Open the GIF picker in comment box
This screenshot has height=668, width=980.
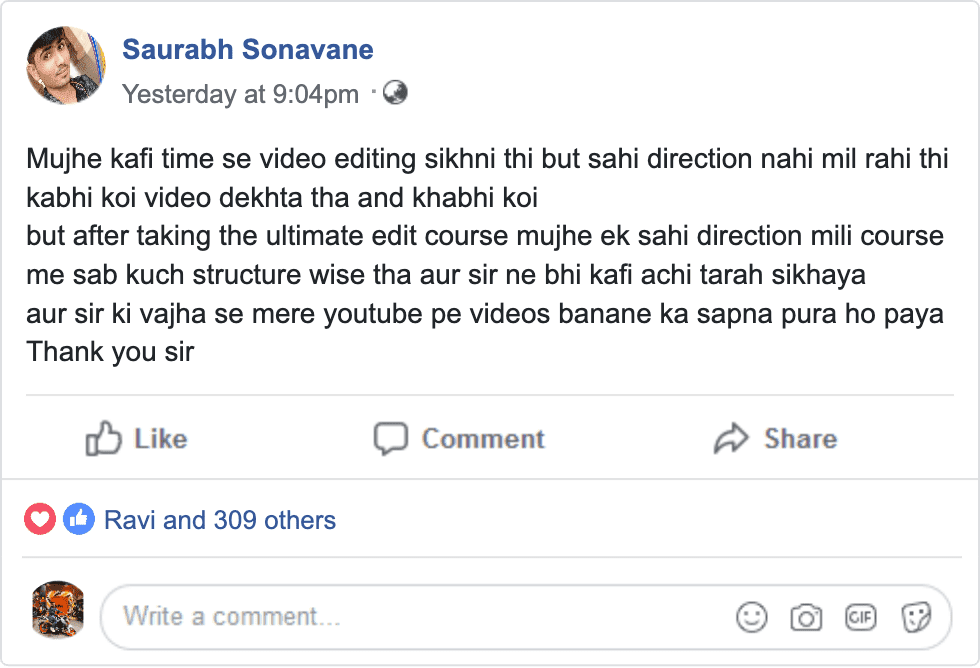[x=860, y=617]
